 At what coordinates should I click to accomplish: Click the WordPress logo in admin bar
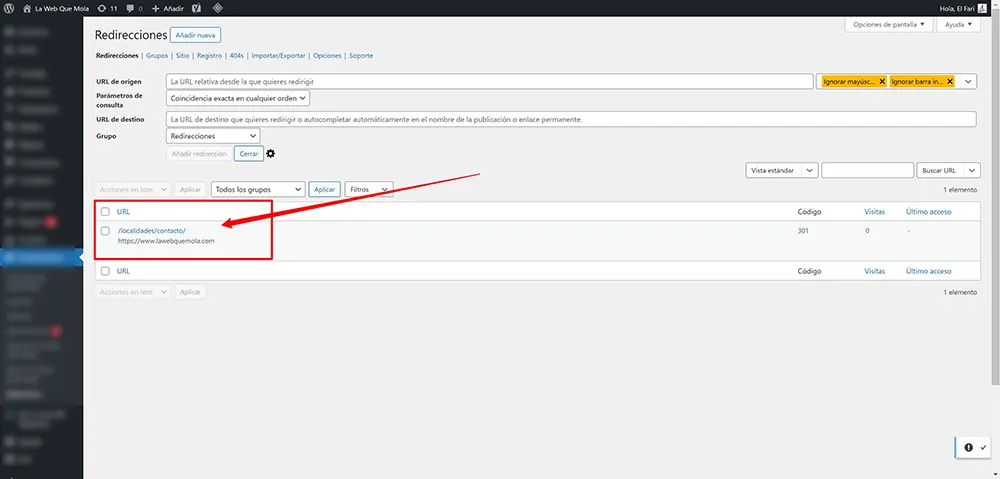coord(9,8)
